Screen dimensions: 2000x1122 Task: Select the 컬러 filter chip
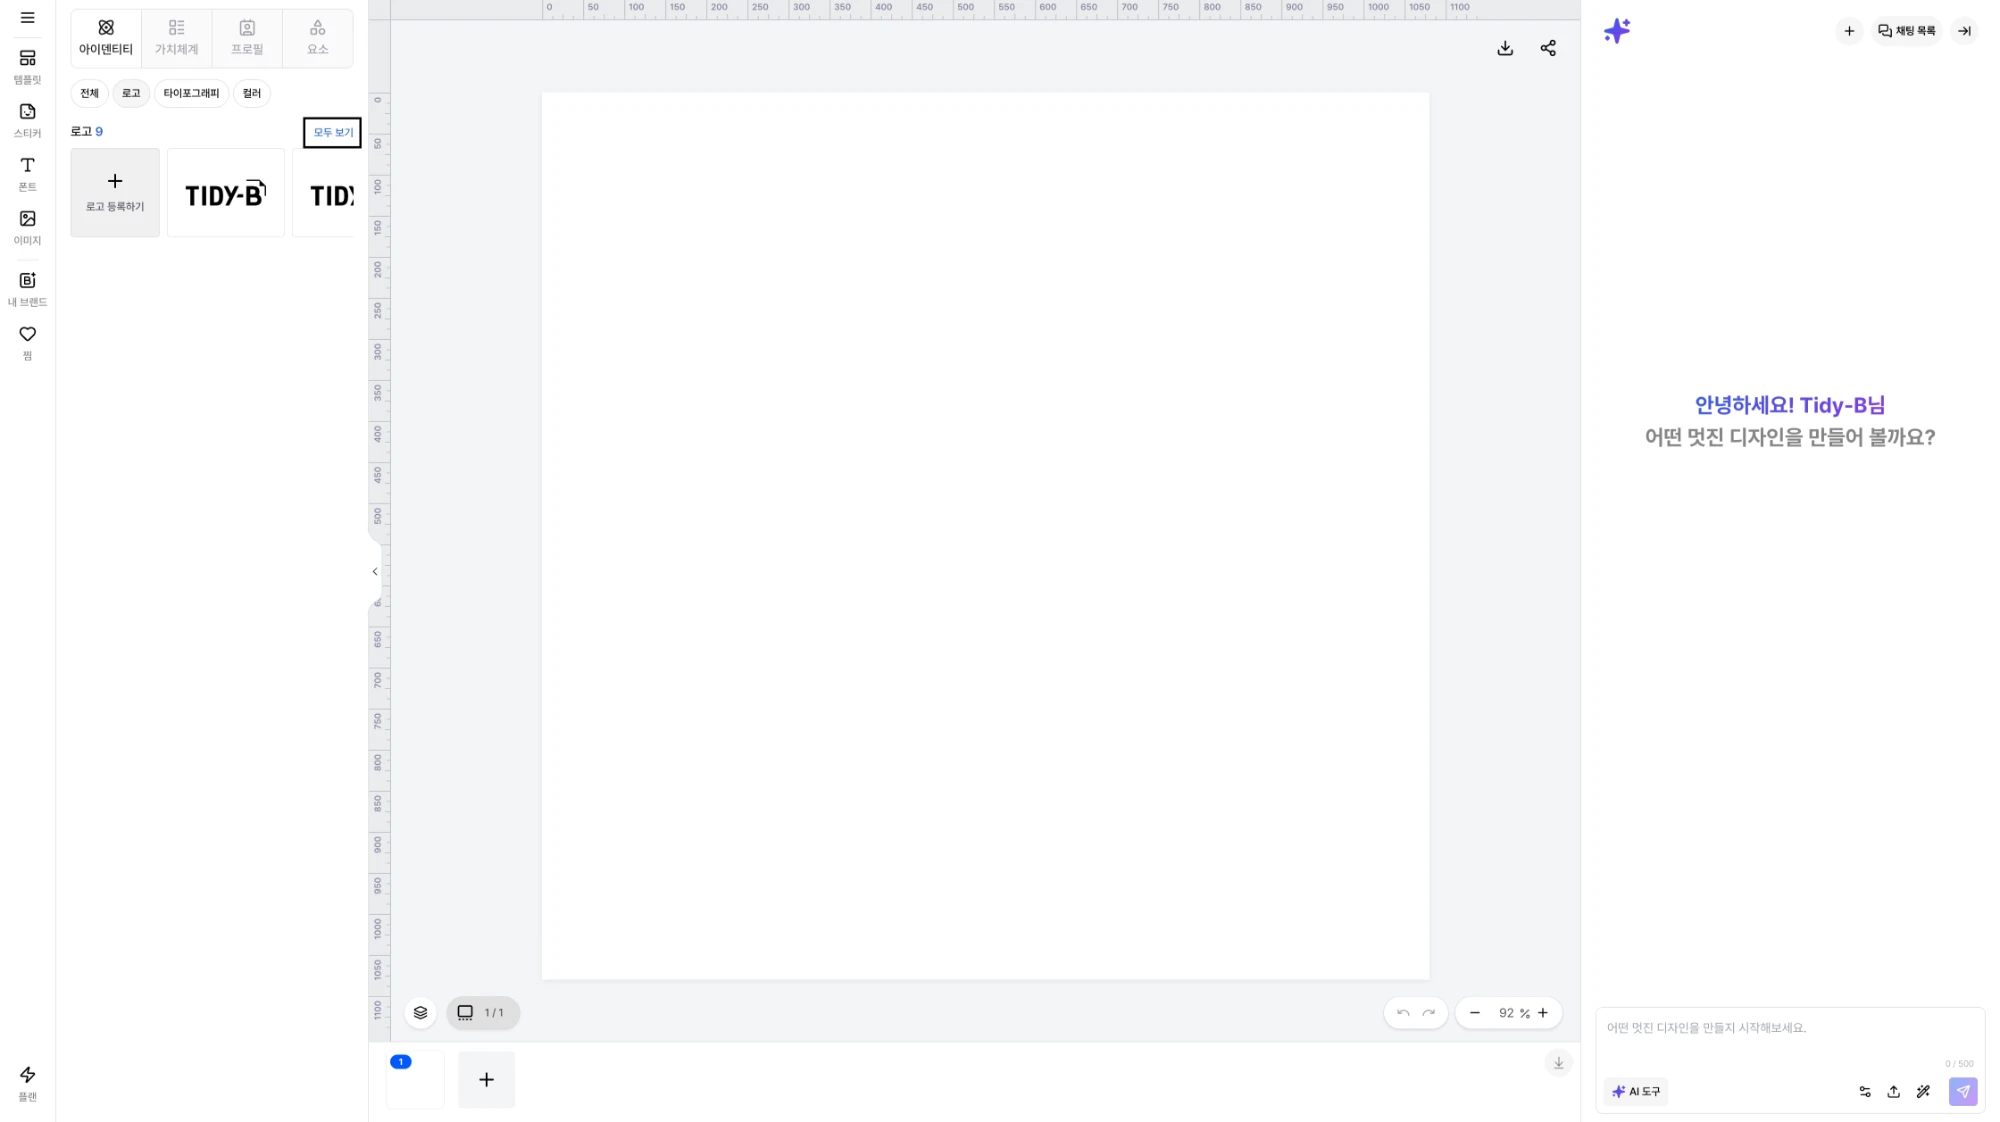tap(251, 93)
